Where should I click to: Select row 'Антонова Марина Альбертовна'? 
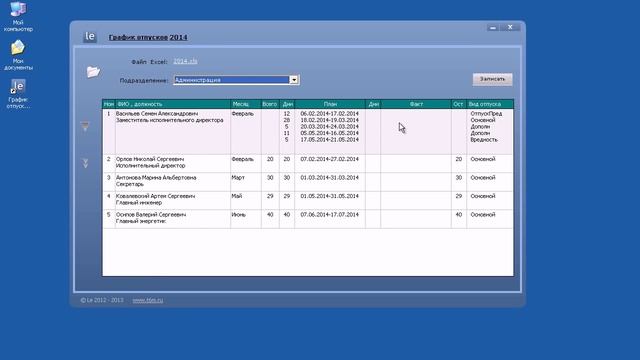308,182
